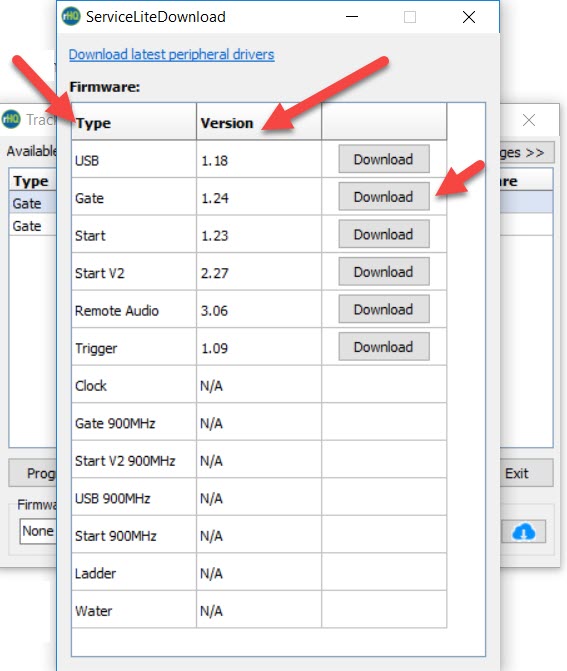Select the USB type cell

[x=134, y=160]
